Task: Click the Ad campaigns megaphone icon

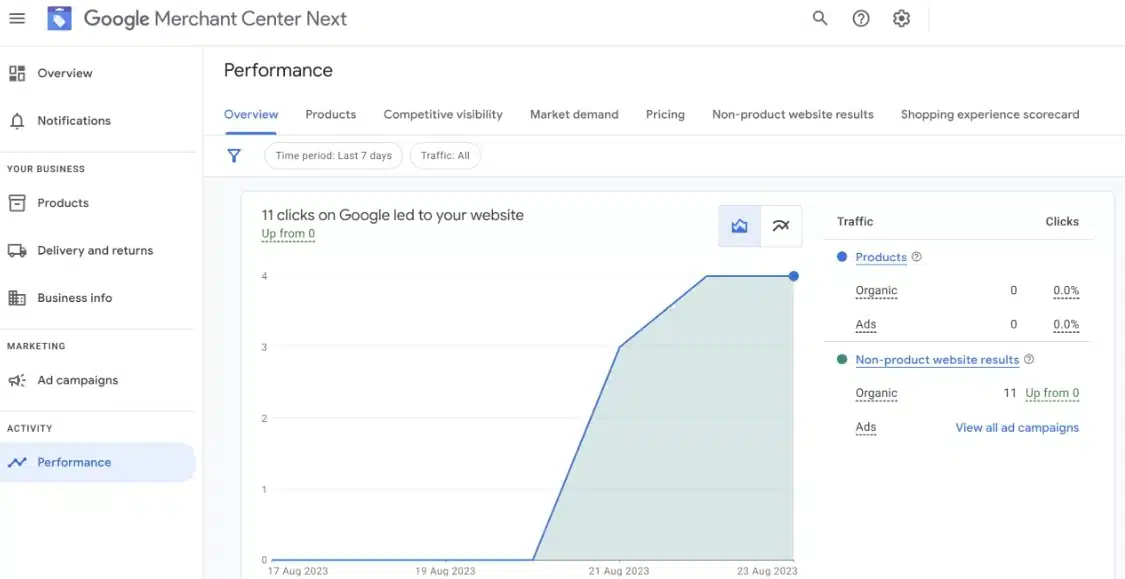Action: [x=17, y=380]
